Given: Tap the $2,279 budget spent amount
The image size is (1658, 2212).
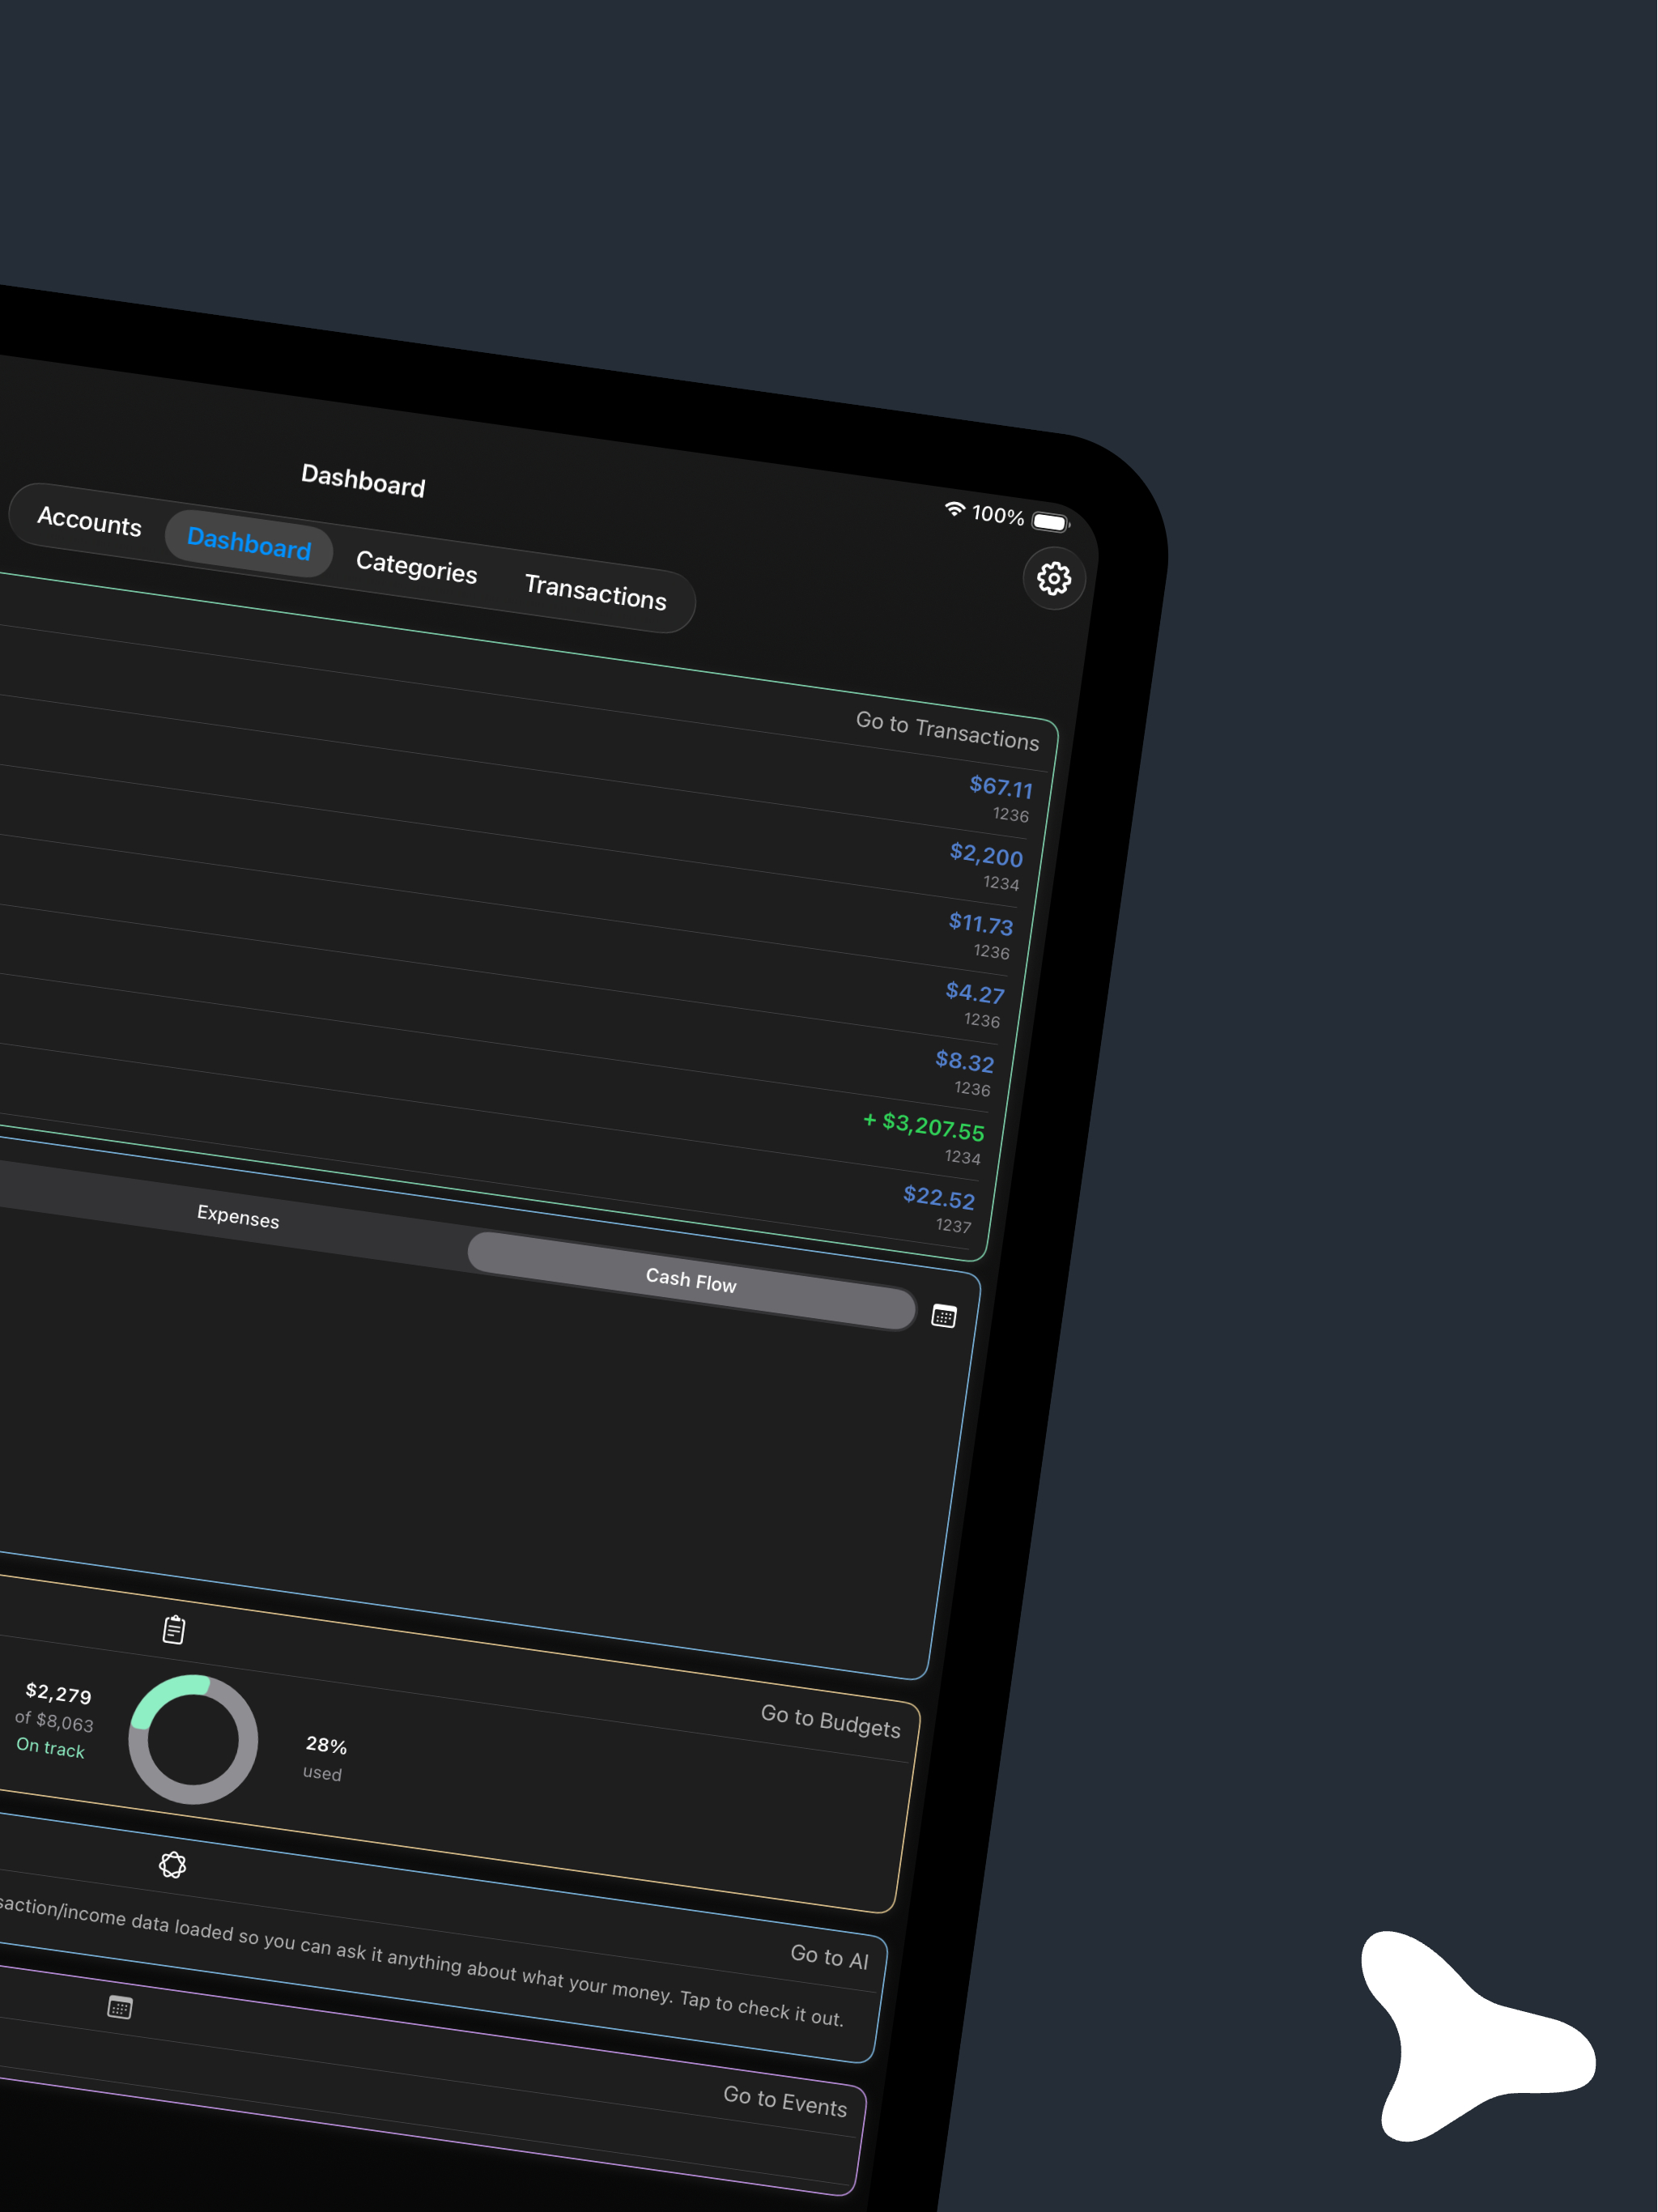Looking at the screenshot, I should [59, 1693].
